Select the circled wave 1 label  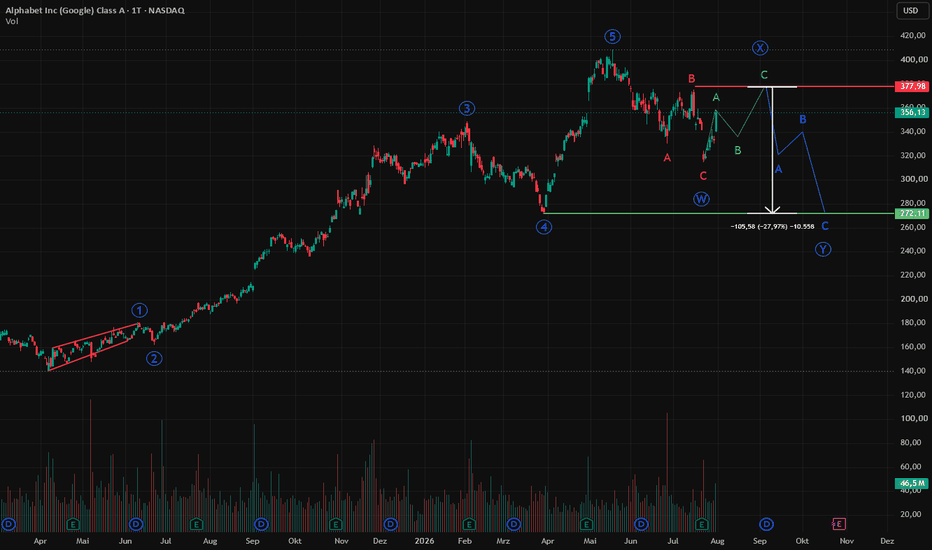tap(139, 310)
